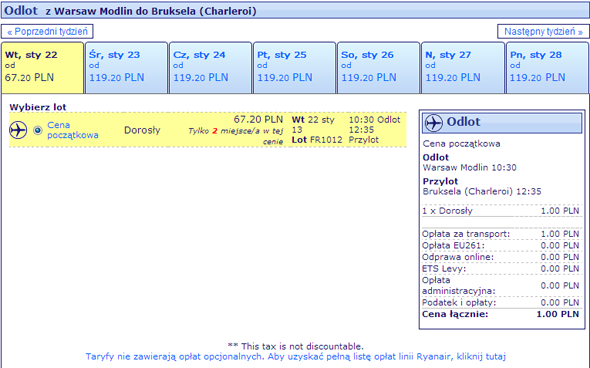Go to next week with Następny tydzień
This screenshot has width=590, height=368.
pos(543,32)
